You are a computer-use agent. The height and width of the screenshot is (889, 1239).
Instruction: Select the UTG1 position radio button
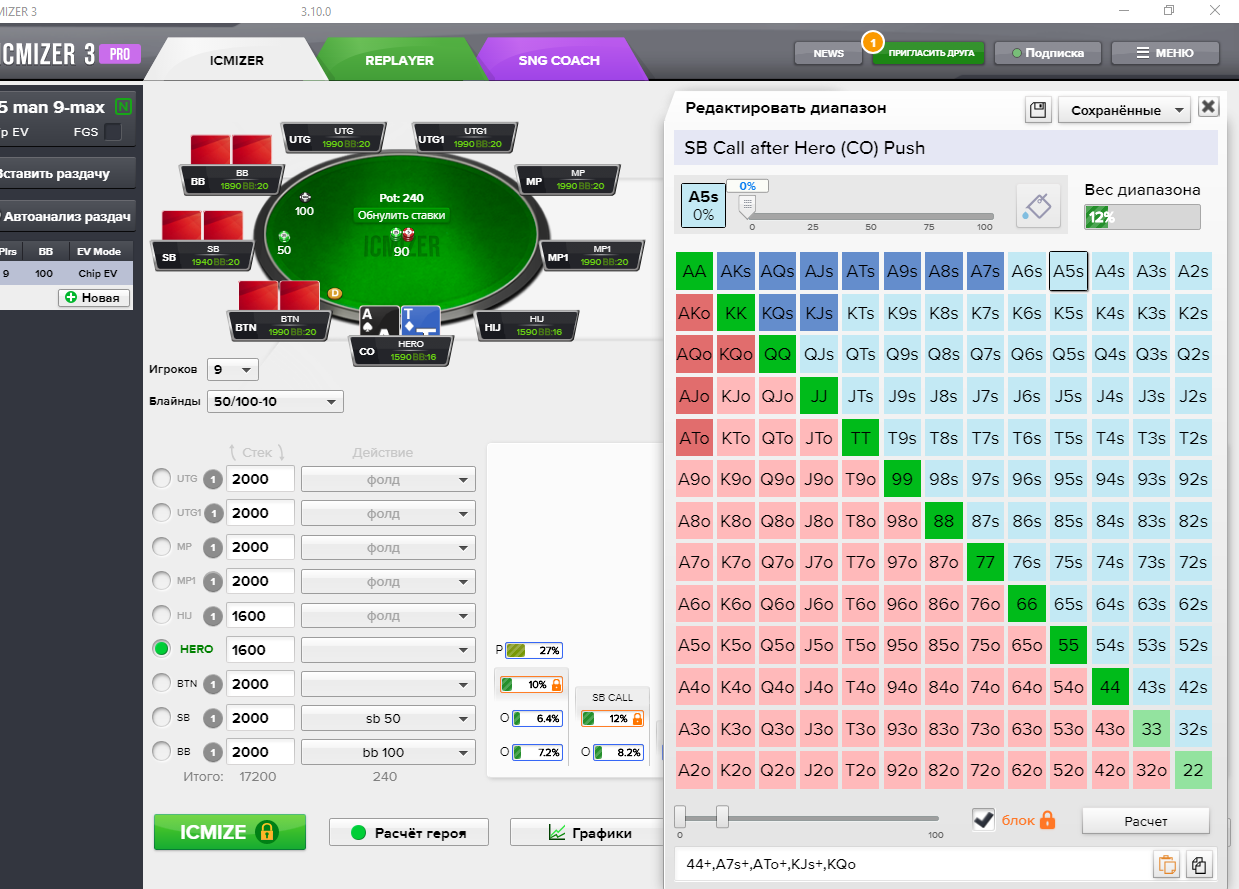tap(161, 513)
